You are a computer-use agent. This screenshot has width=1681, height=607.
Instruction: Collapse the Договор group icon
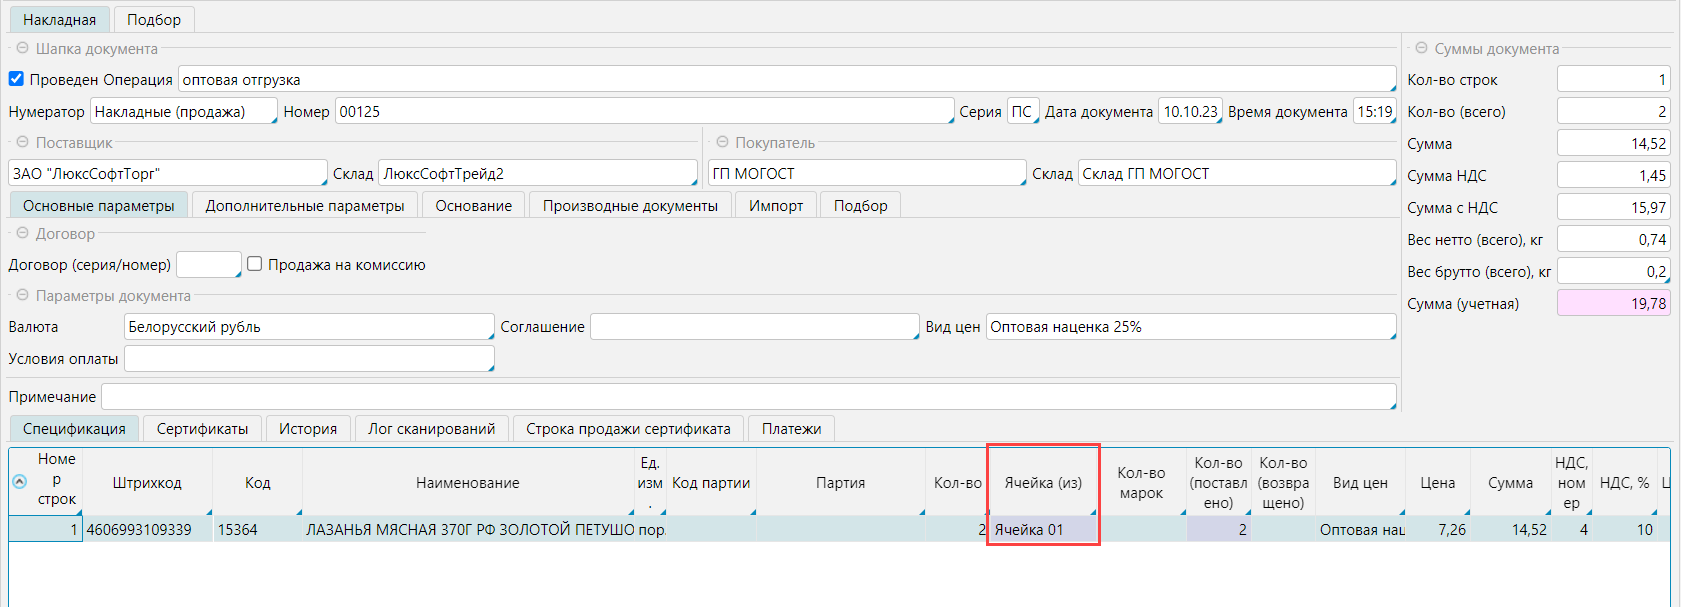pyautogui.click(x=22, y=233)
